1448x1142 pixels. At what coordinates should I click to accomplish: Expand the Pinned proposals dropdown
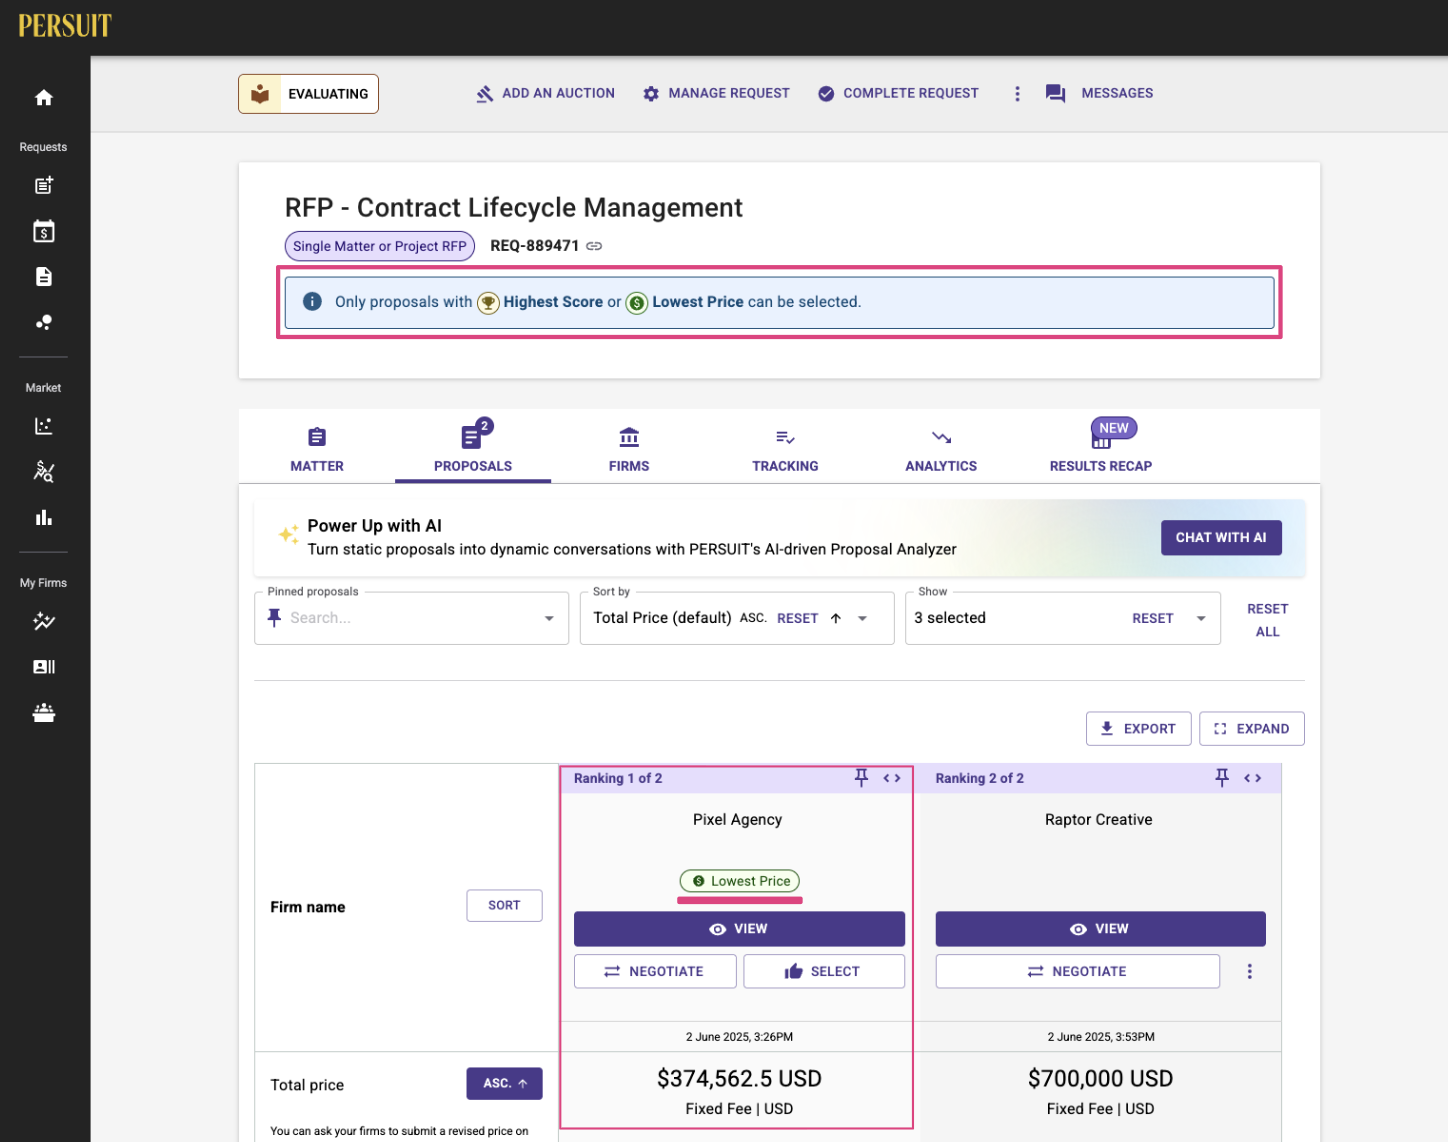(549, 618)
